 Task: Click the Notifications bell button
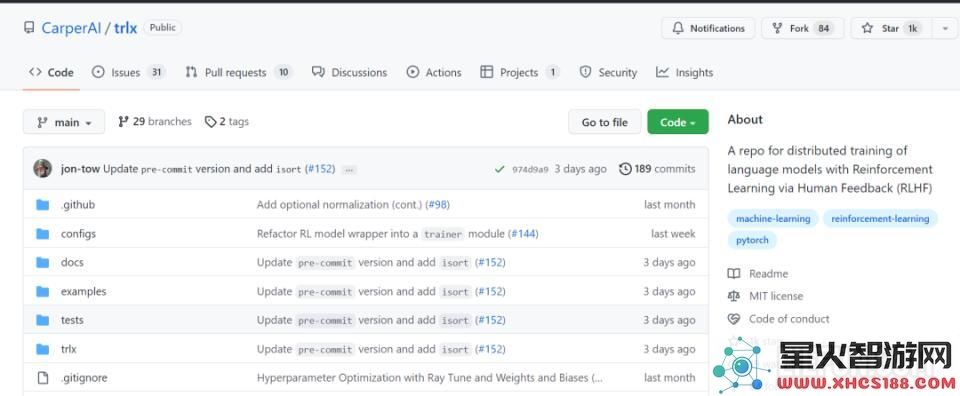708,28
